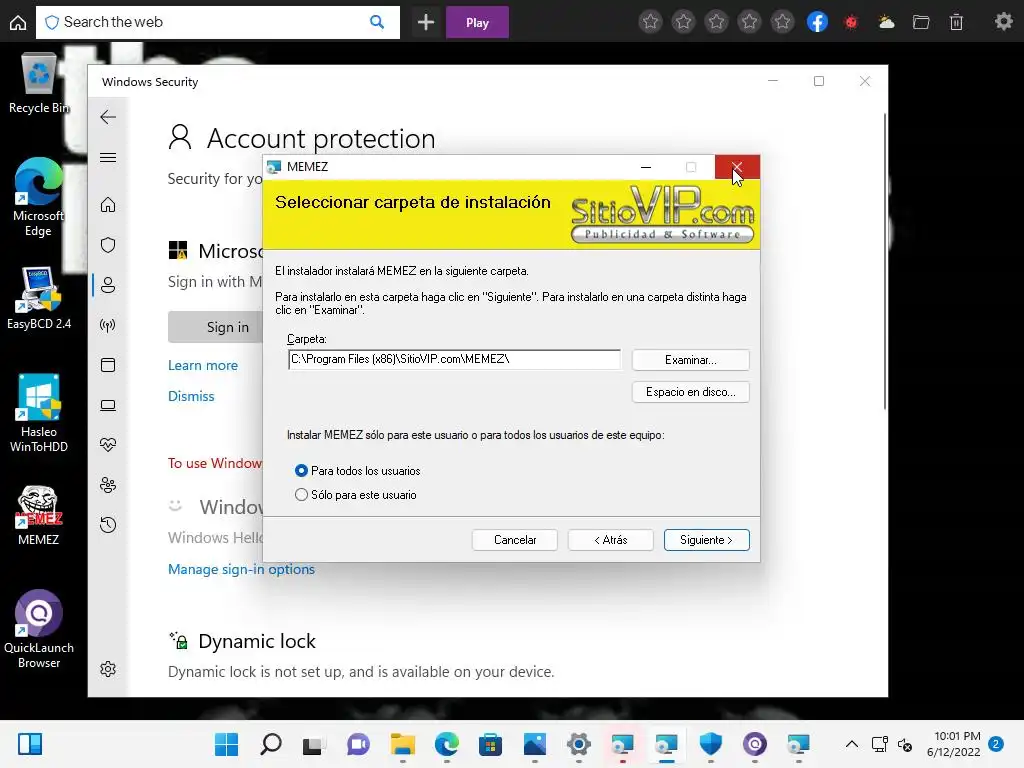Go back in Windows Security

(108, 117)
